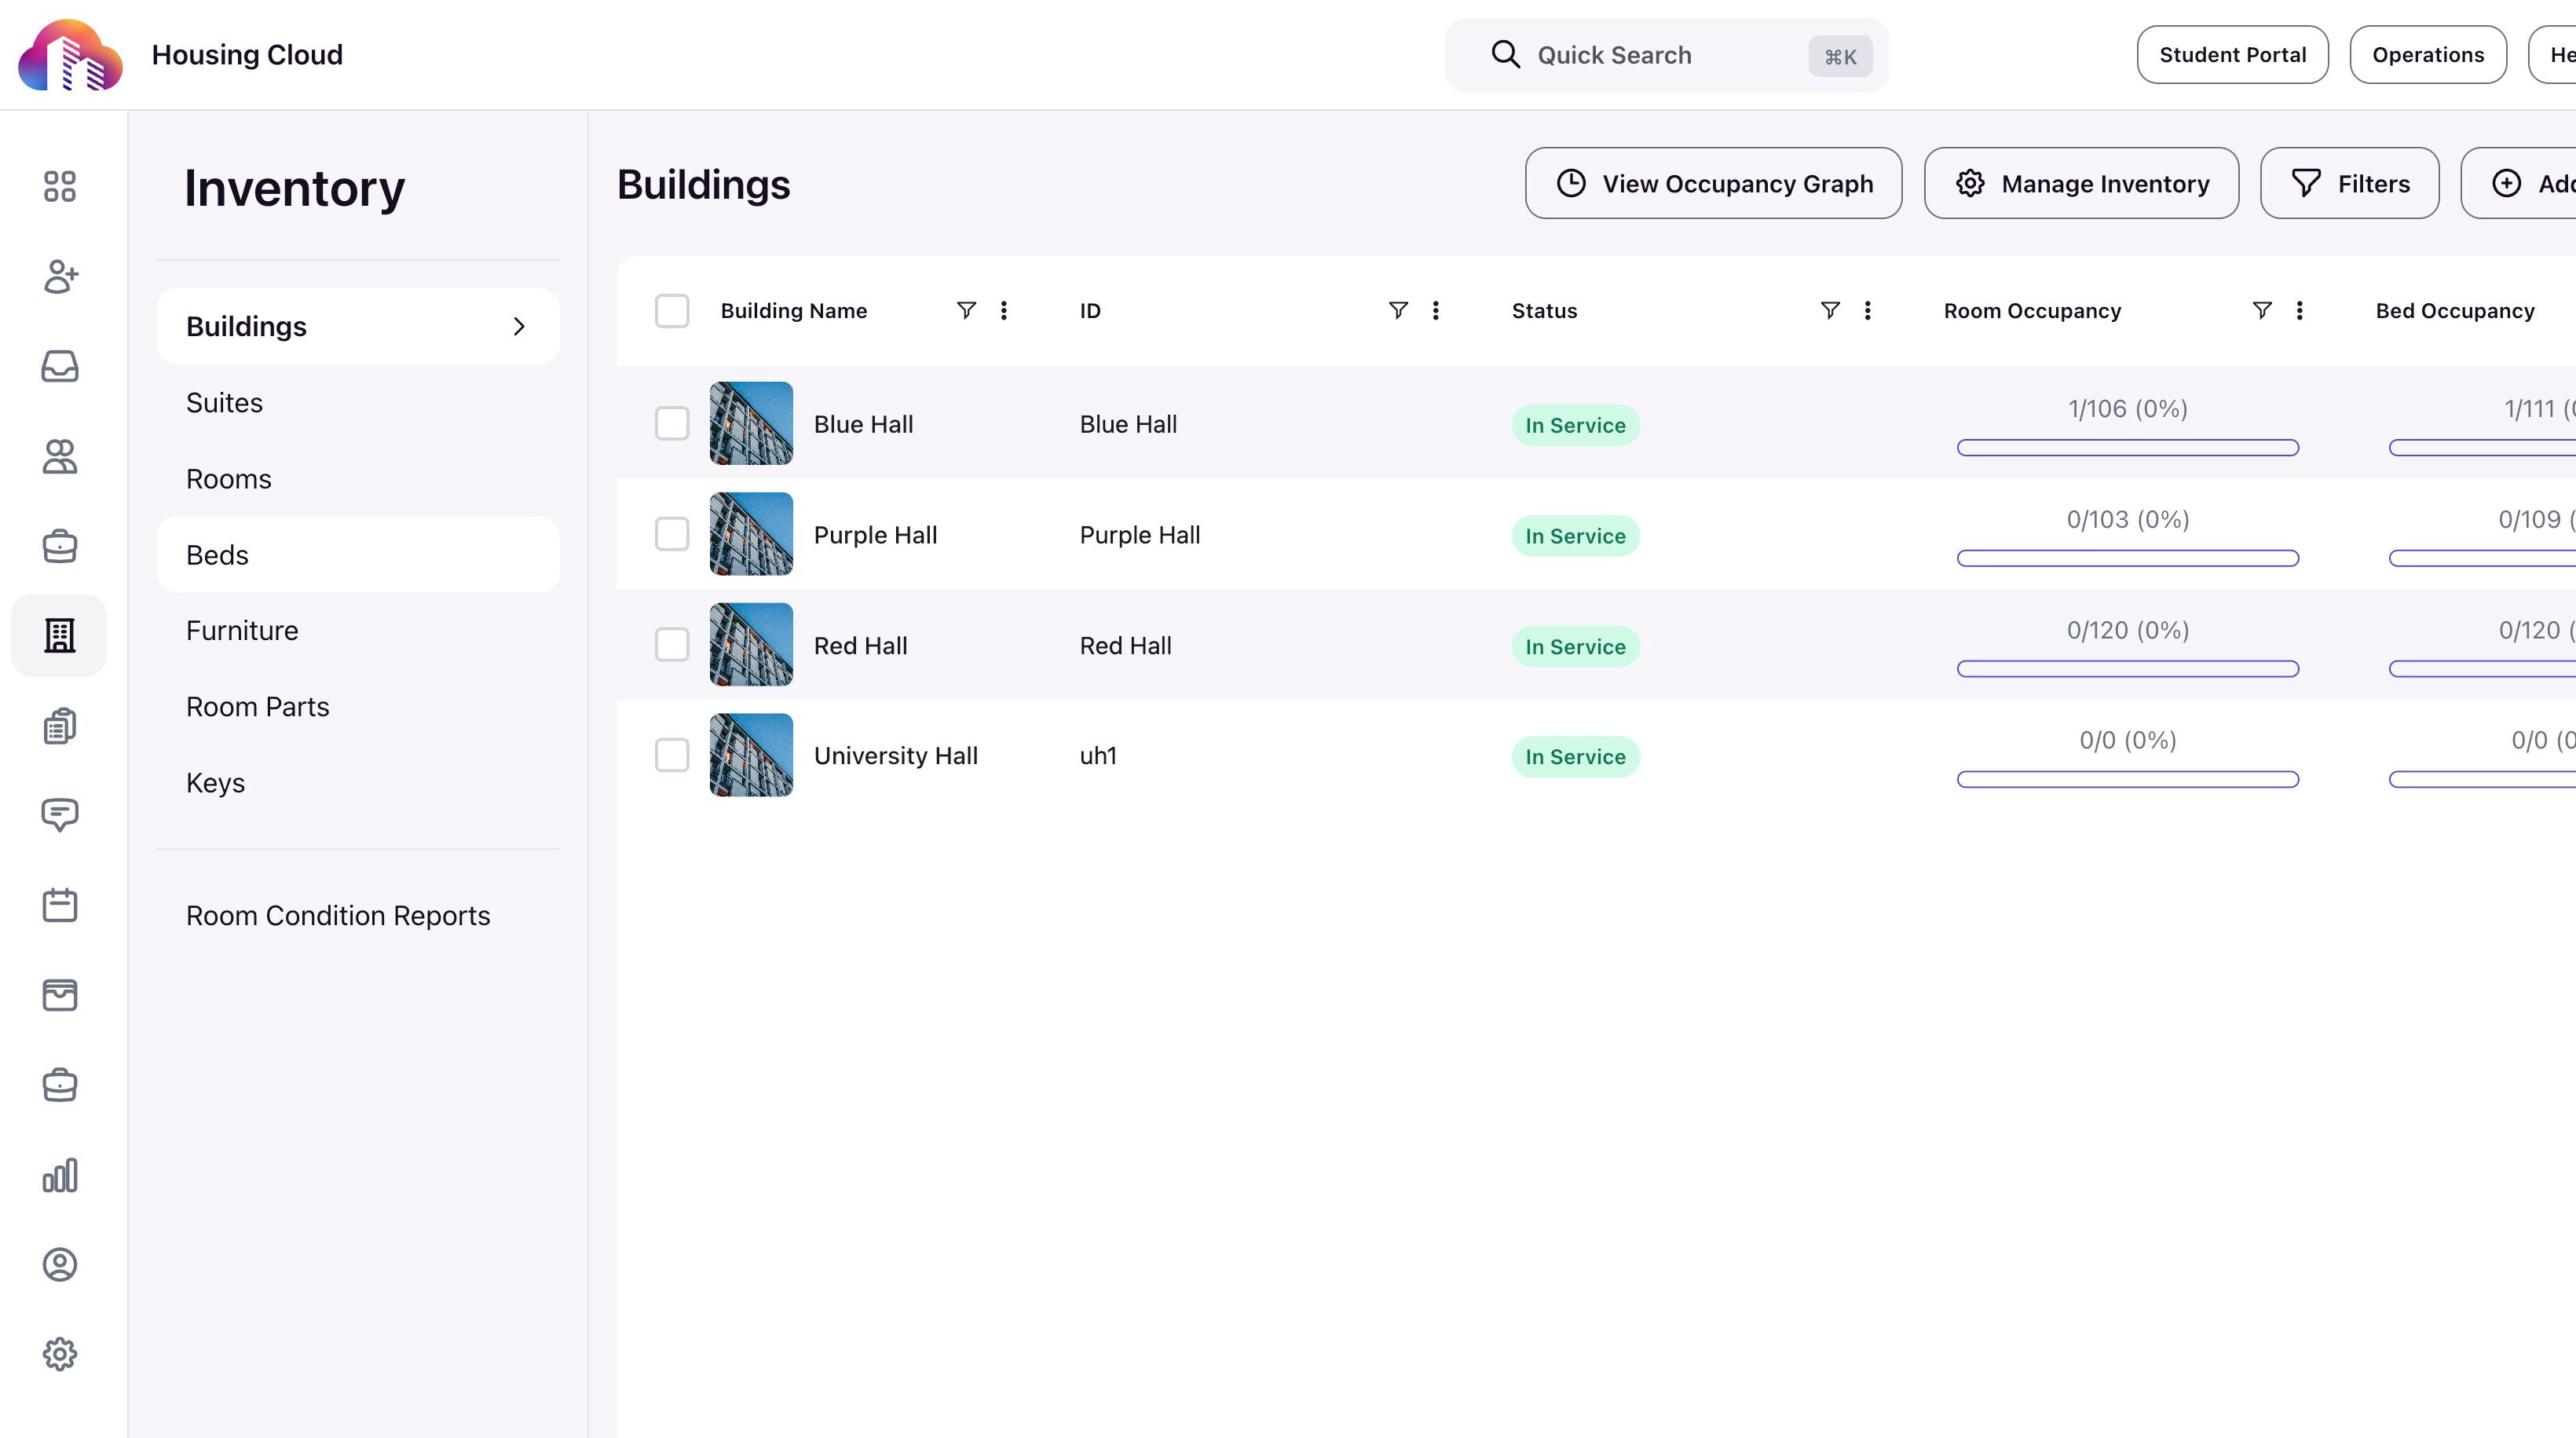The width and height of the screenshot is (2576, 1438).
Task: Click the View Occupancy Graph button
Action: pos(1713,183)
